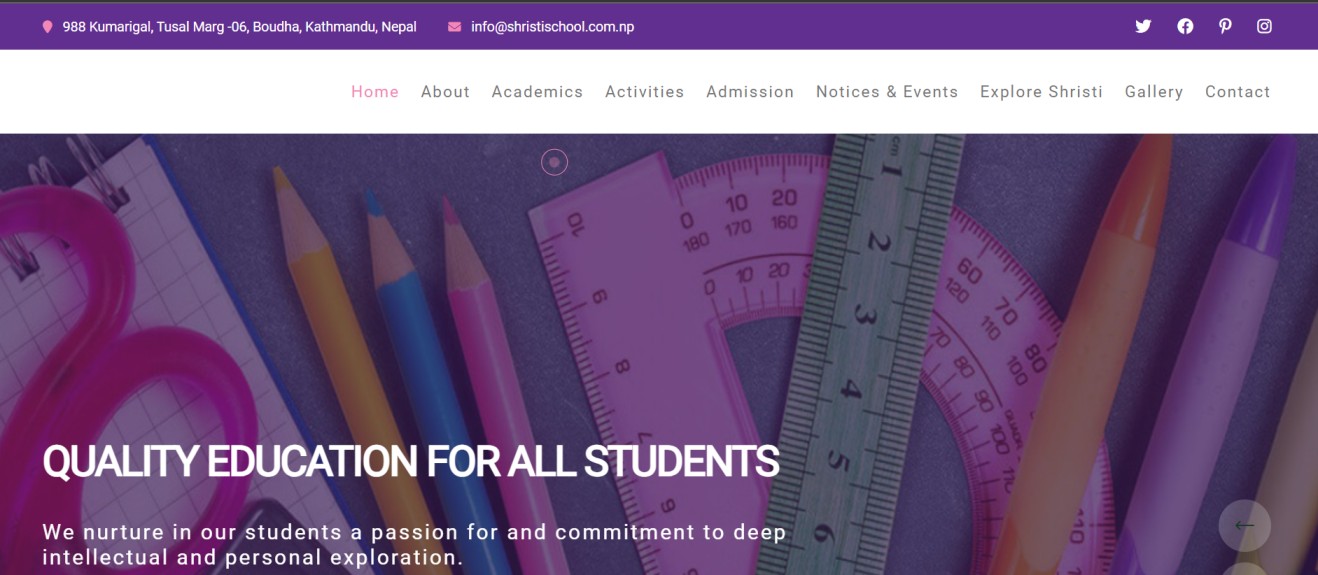Select the circular slider indicator dot
Screen dimensions: 1318x575
pyautogui.click(x=554, y=162)
